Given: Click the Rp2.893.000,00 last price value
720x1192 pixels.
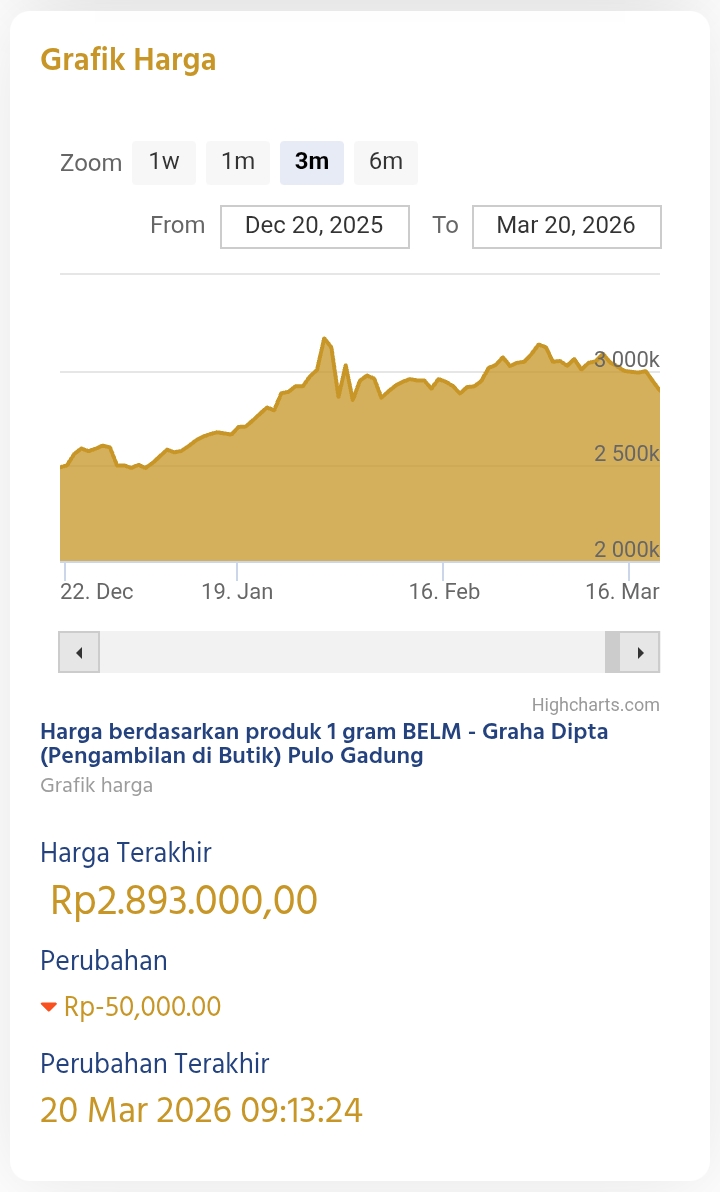Looking at the screenshot, I should (x=184, y=900).
